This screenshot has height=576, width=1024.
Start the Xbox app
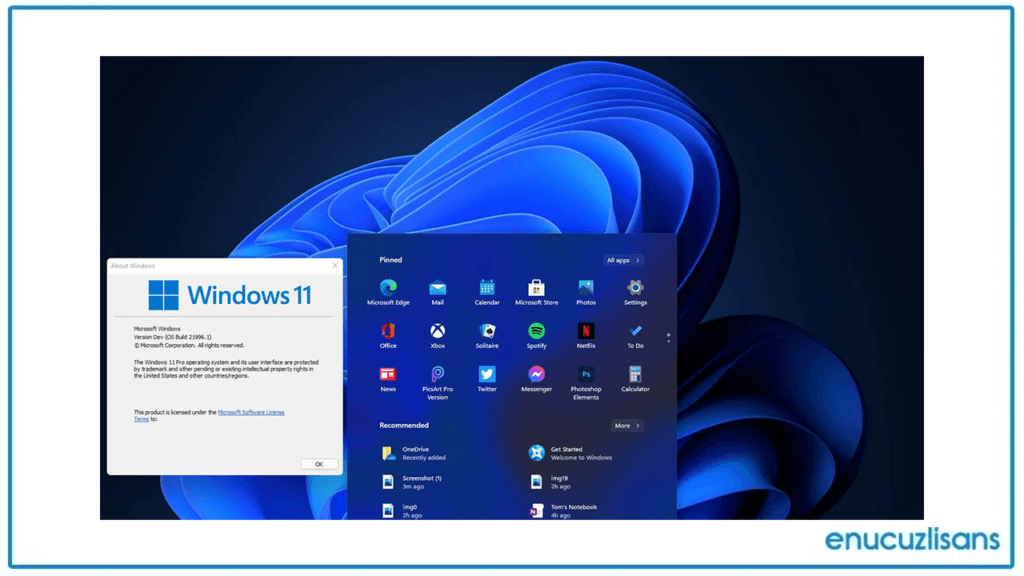(437, 330)
